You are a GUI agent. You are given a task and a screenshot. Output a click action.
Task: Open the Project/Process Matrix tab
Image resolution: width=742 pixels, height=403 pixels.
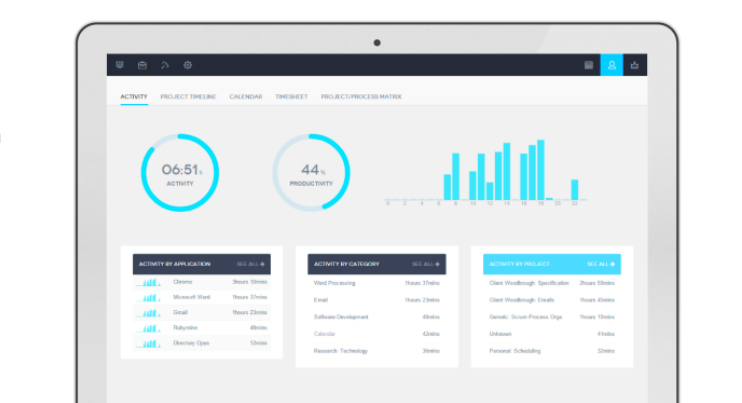pos(361,97)
